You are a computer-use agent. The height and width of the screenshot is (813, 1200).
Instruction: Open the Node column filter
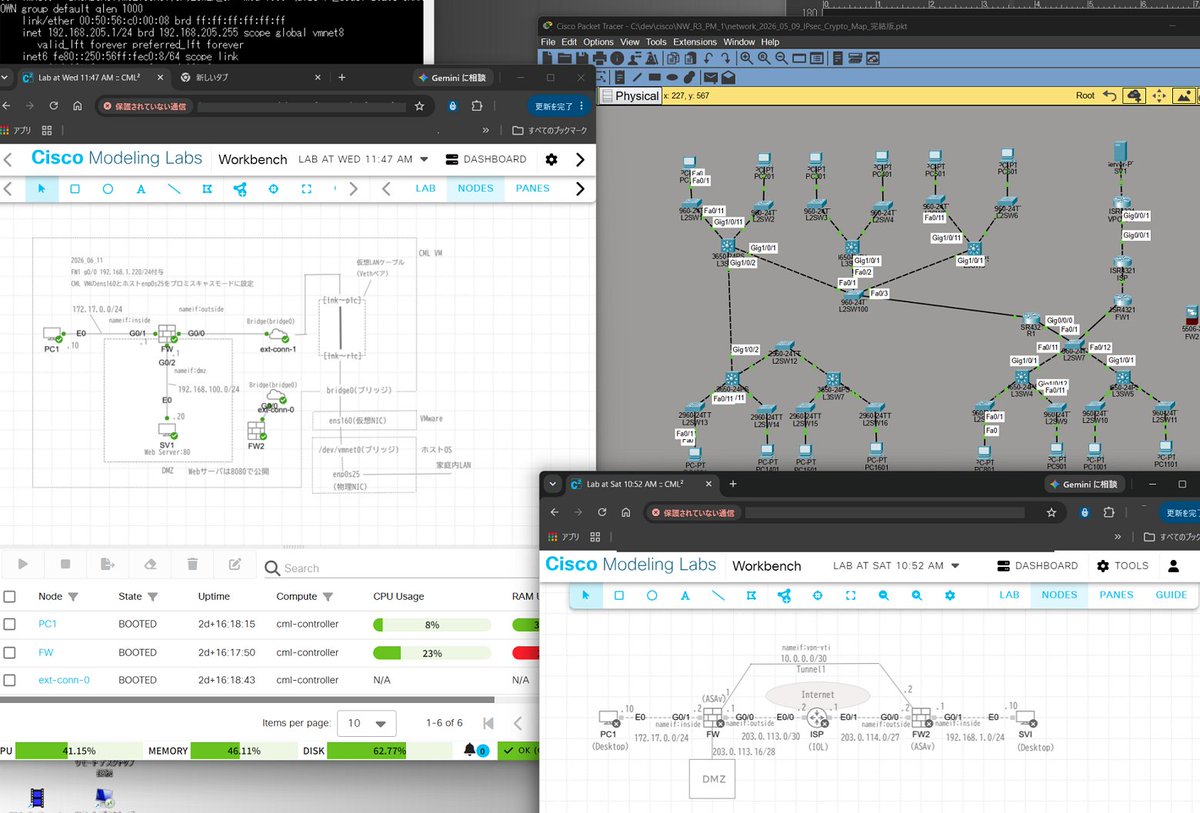pos(73,597)
